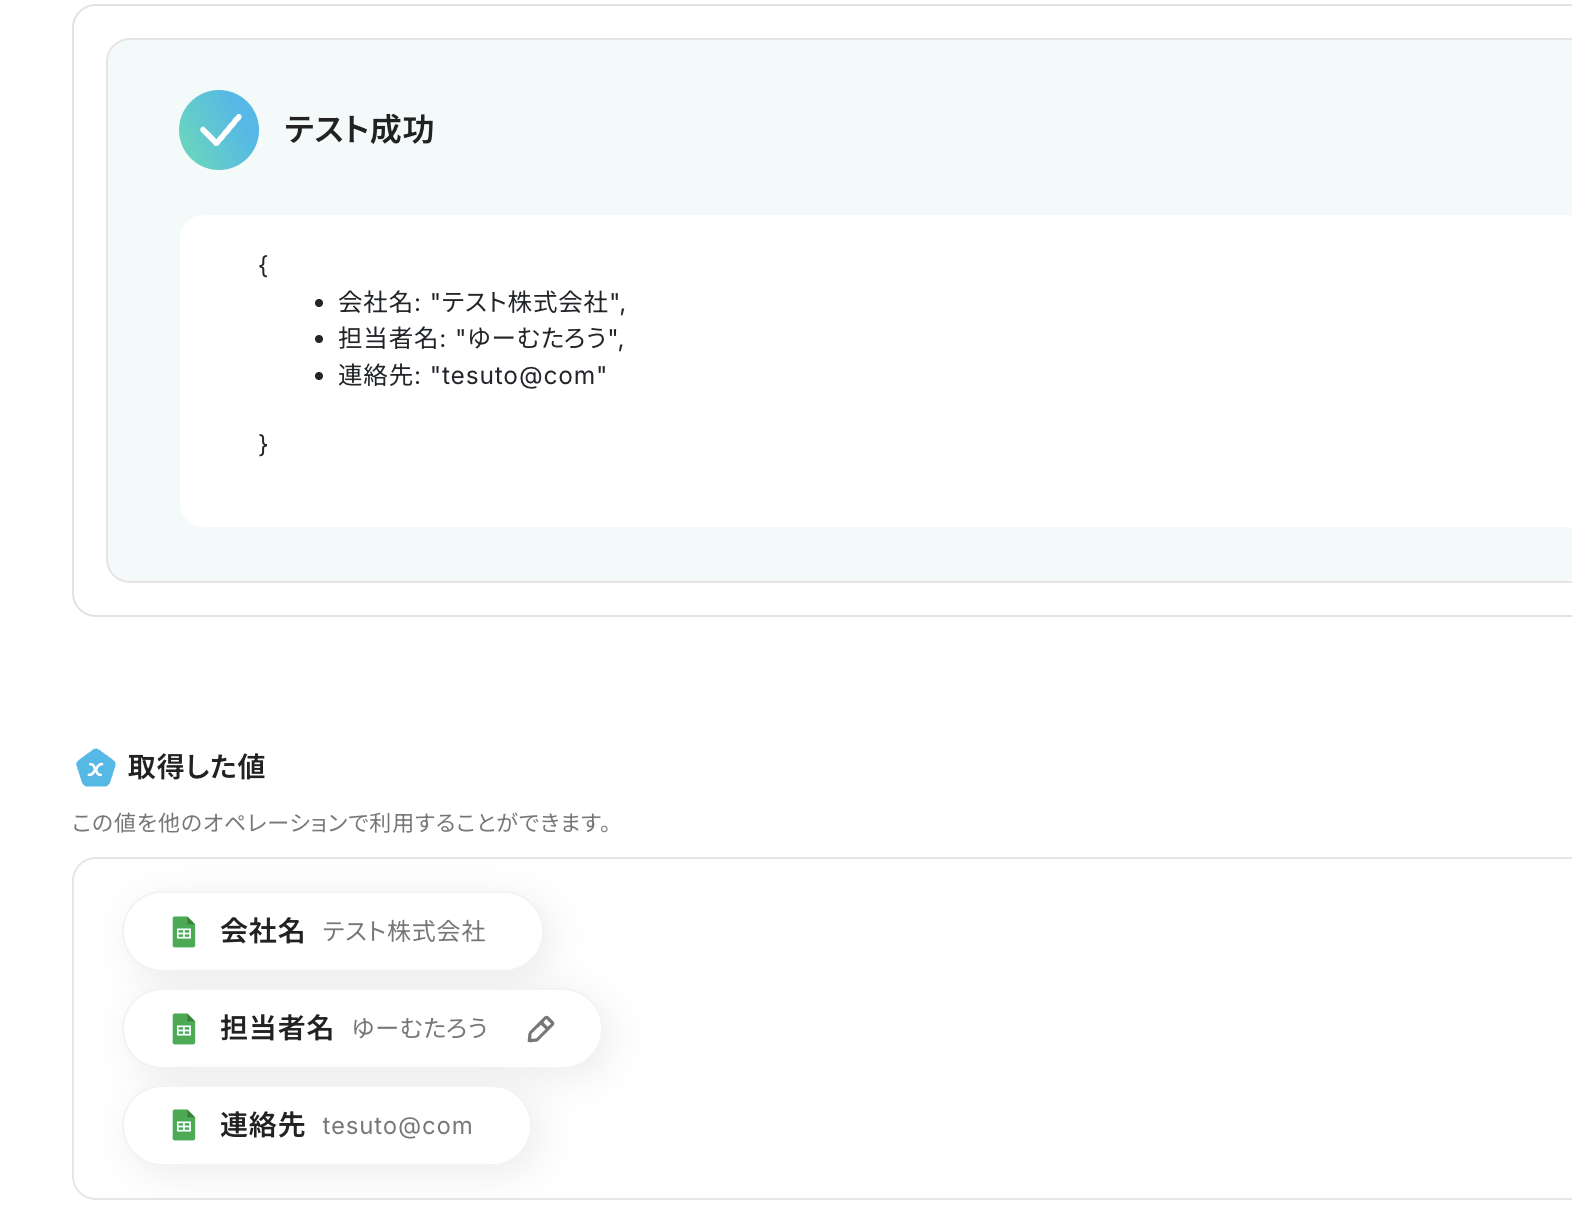Image resolution: width=1572 pixels, height=1222 pixels.
Task: Click the ゆーむたろう value text in chip
Action: click(420, 1028)
